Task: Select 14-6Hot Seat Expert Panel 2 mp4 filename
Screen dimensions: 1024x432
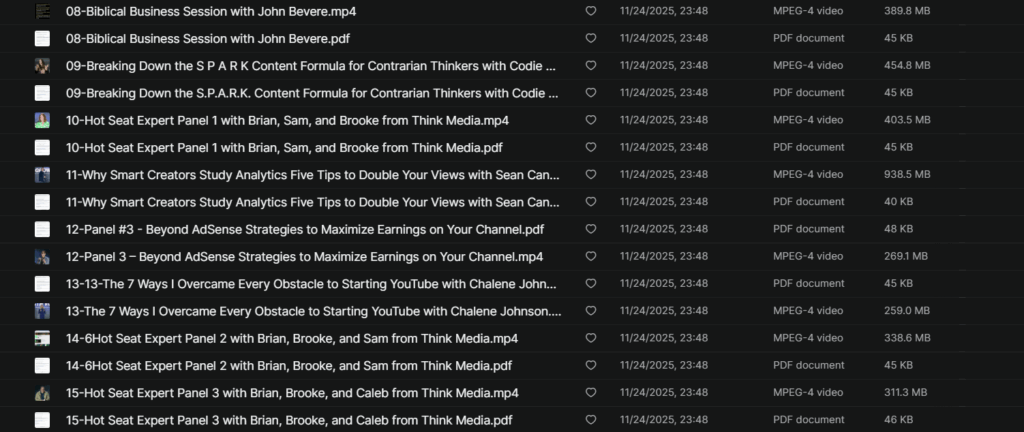Action: click(x=292, y=338)
